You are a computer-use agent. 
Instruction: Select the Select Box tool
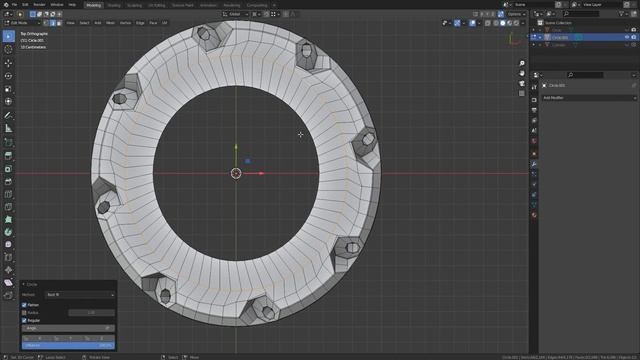click(x=8, y=36)
